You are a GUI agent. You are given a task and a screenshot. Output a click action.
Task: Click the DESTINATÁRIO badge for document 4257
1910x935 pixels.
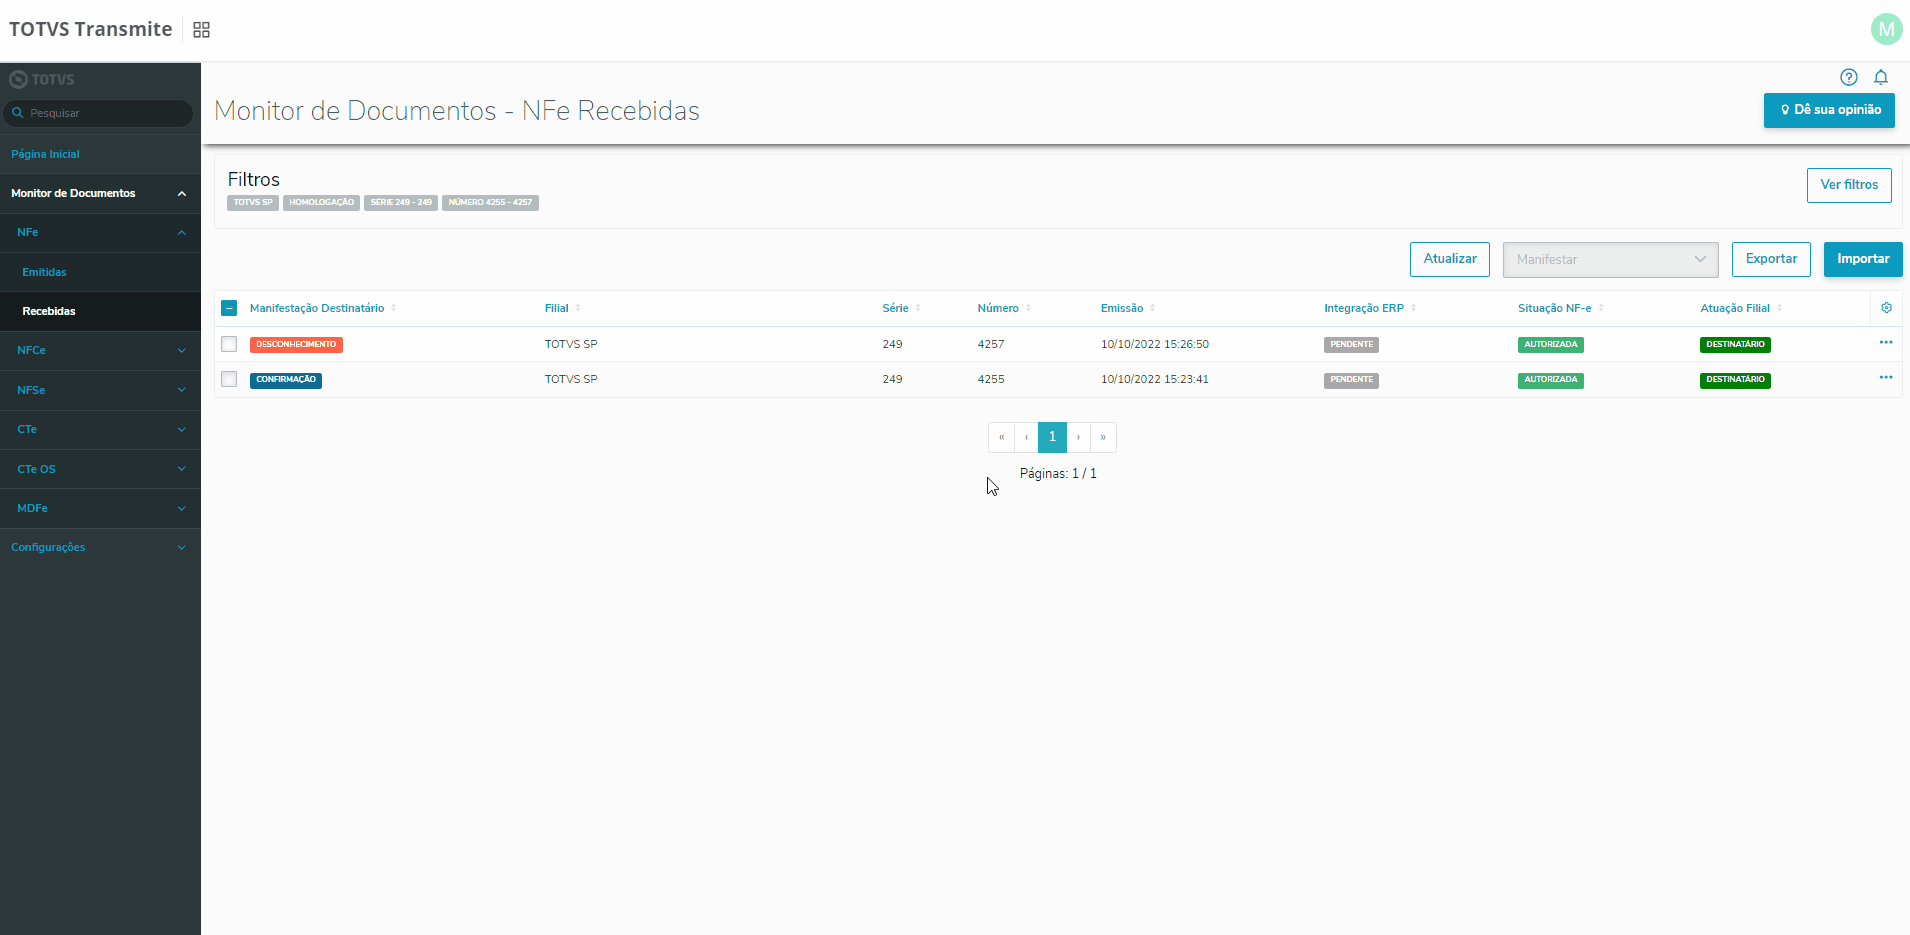pyautogui.click(x=1735, y=345)
